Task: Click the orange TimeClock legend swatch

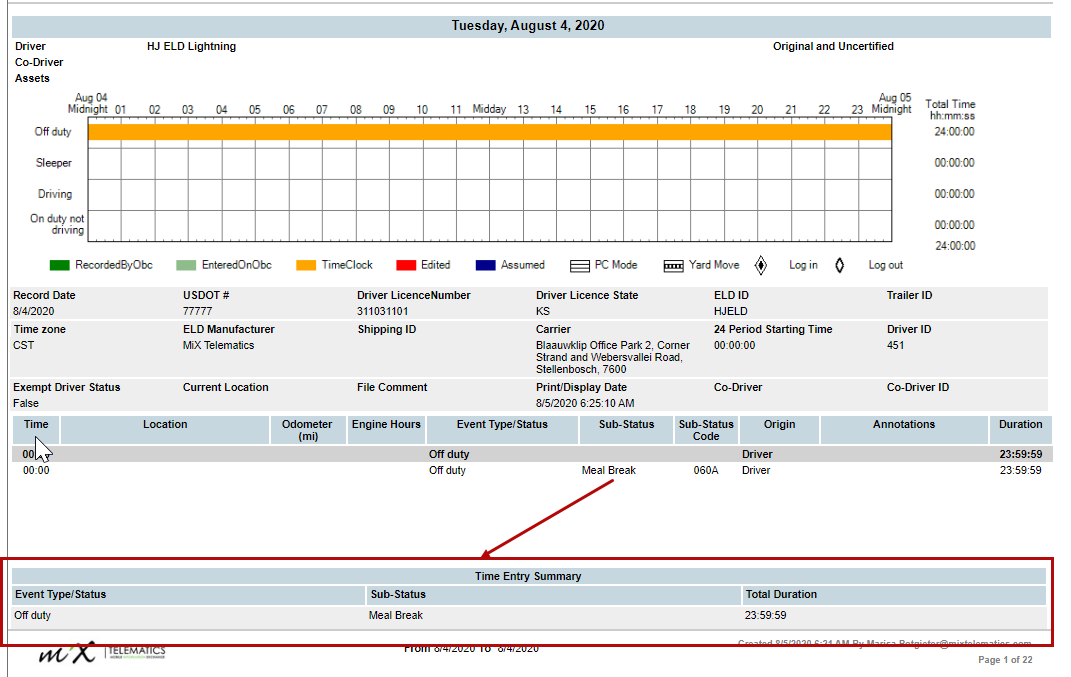Action: click(x=306, y=265)
